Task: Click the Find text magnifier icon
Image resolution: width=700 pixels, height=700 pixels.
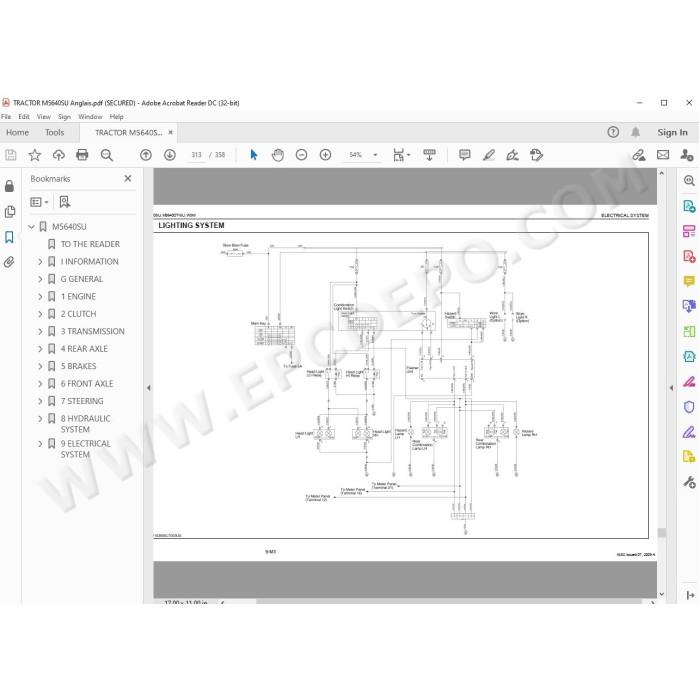Action: point(107,155)
